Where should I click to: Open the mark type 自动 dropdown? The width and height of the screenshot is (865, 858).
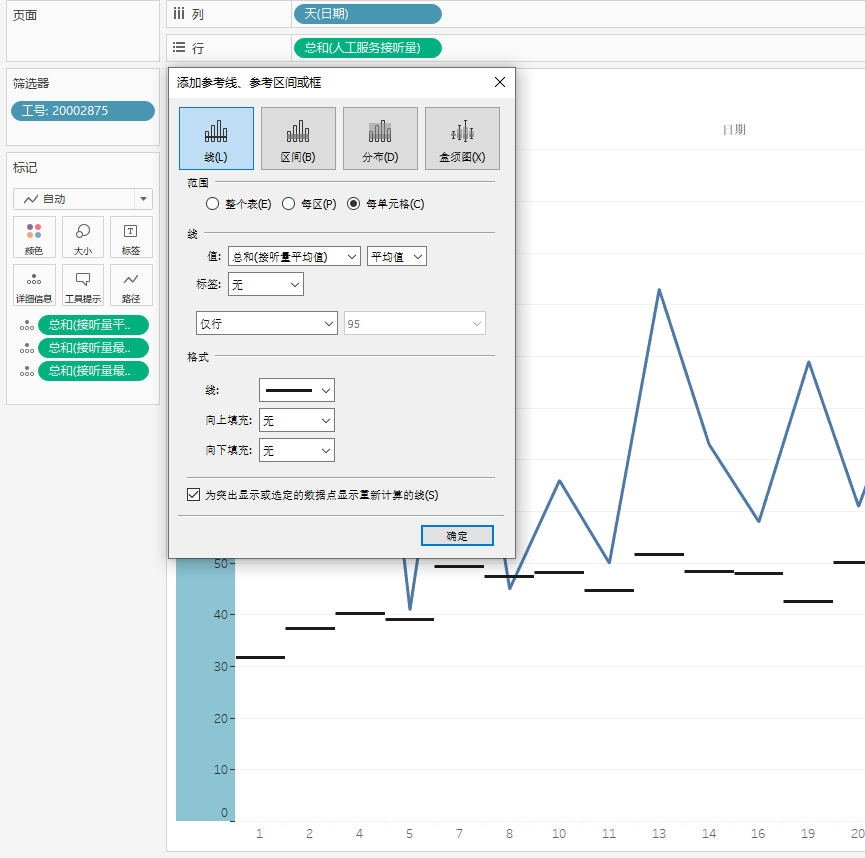pyautogui.click(x=83, y=199)
